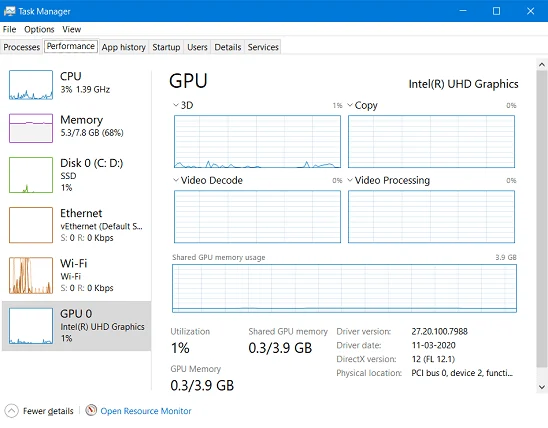Close the Task Manager window
This screenshot has width=548, height=428.
click(530, 11)
